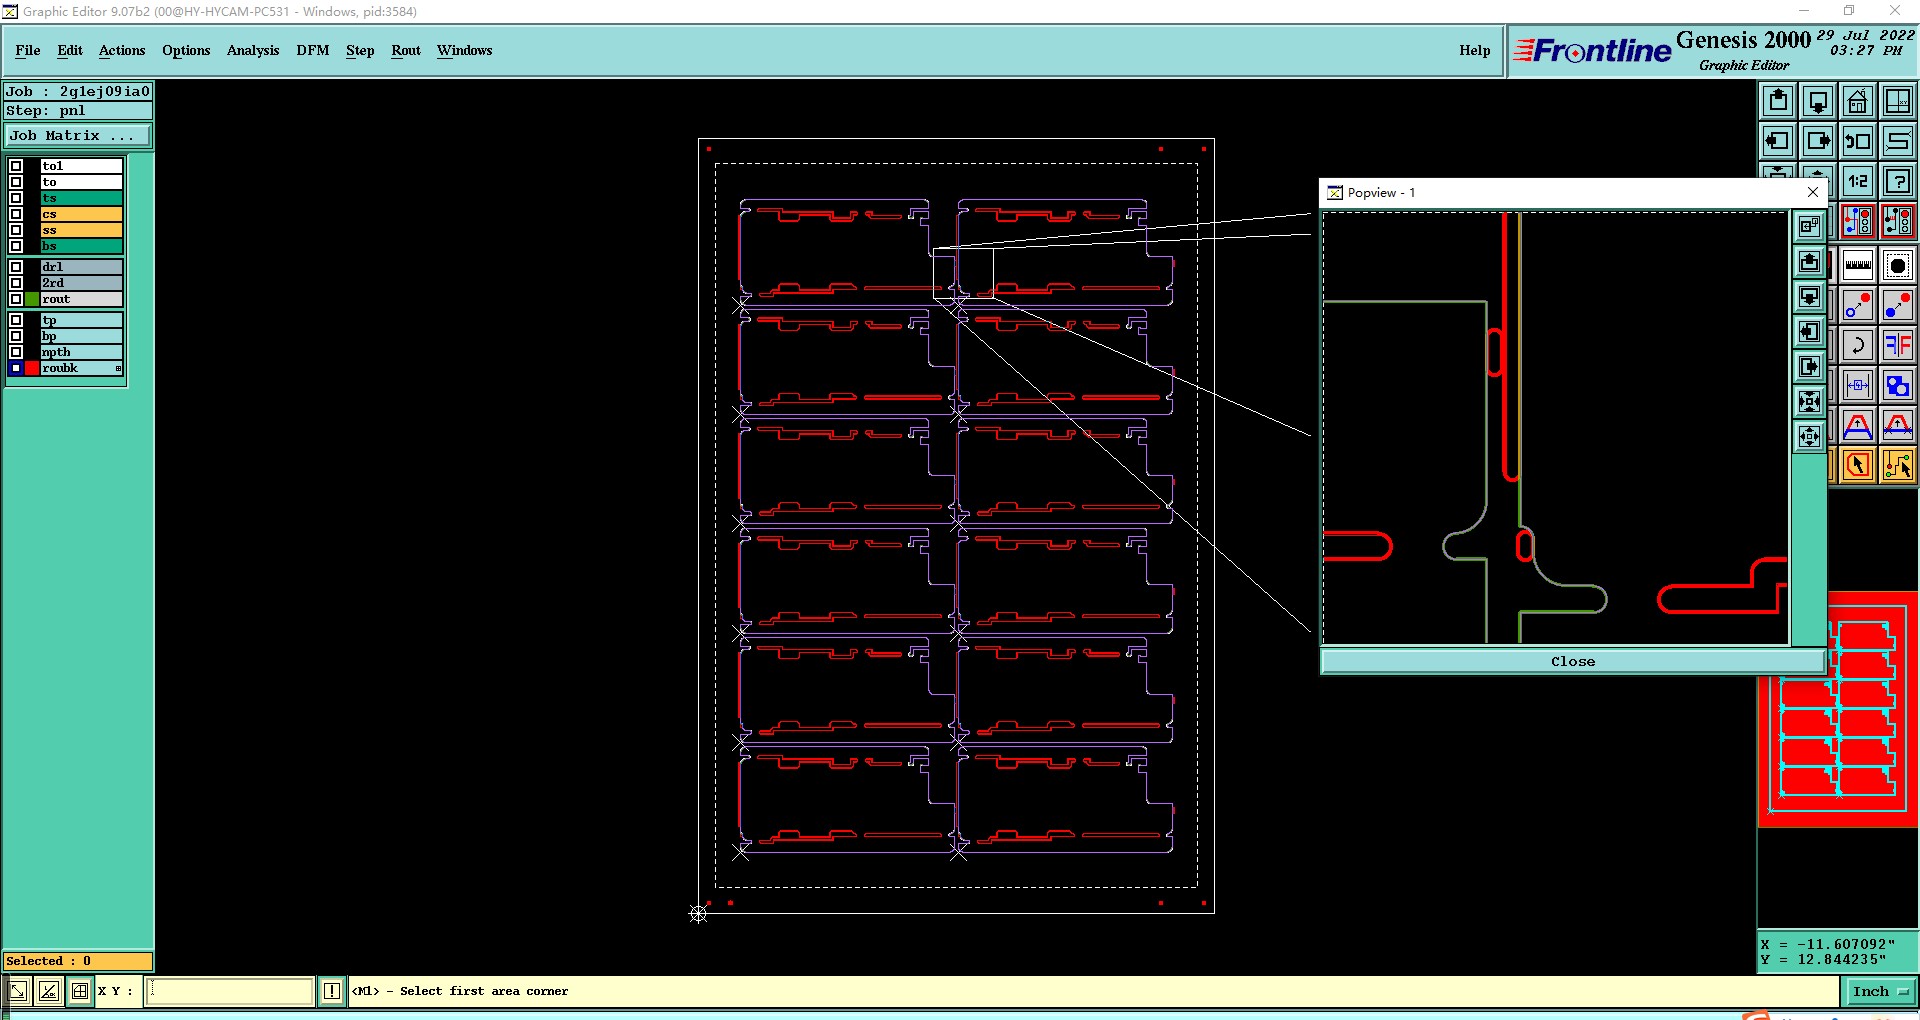The height and width of the screenshot is (1020, 1920).
Task: Toggle the checkbox for layer roubk
Action: click(x=16, y=368)
